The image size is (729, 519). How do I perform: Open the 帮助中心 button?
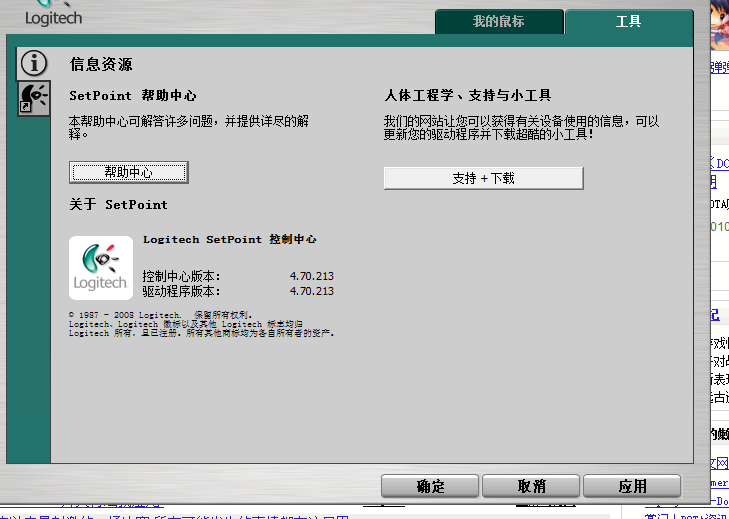(x=129, y=173)
